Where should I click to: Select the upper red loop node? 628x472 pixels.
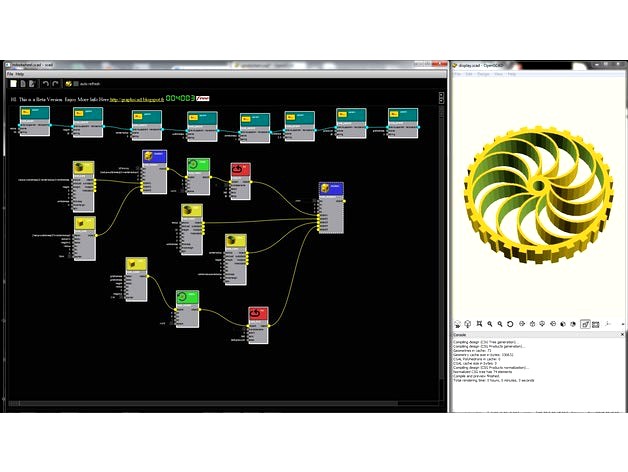[x=241, y=181]
